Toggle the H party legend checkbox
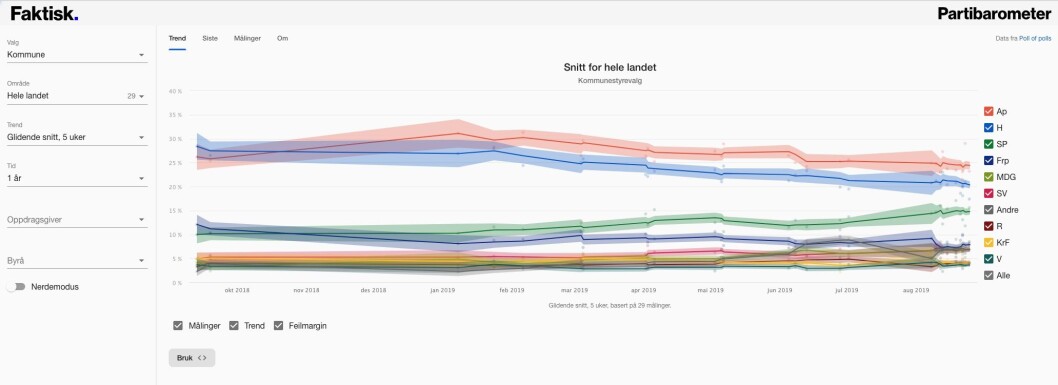The height and width of the screenshot is (385, 1058). tap(989, 127)
